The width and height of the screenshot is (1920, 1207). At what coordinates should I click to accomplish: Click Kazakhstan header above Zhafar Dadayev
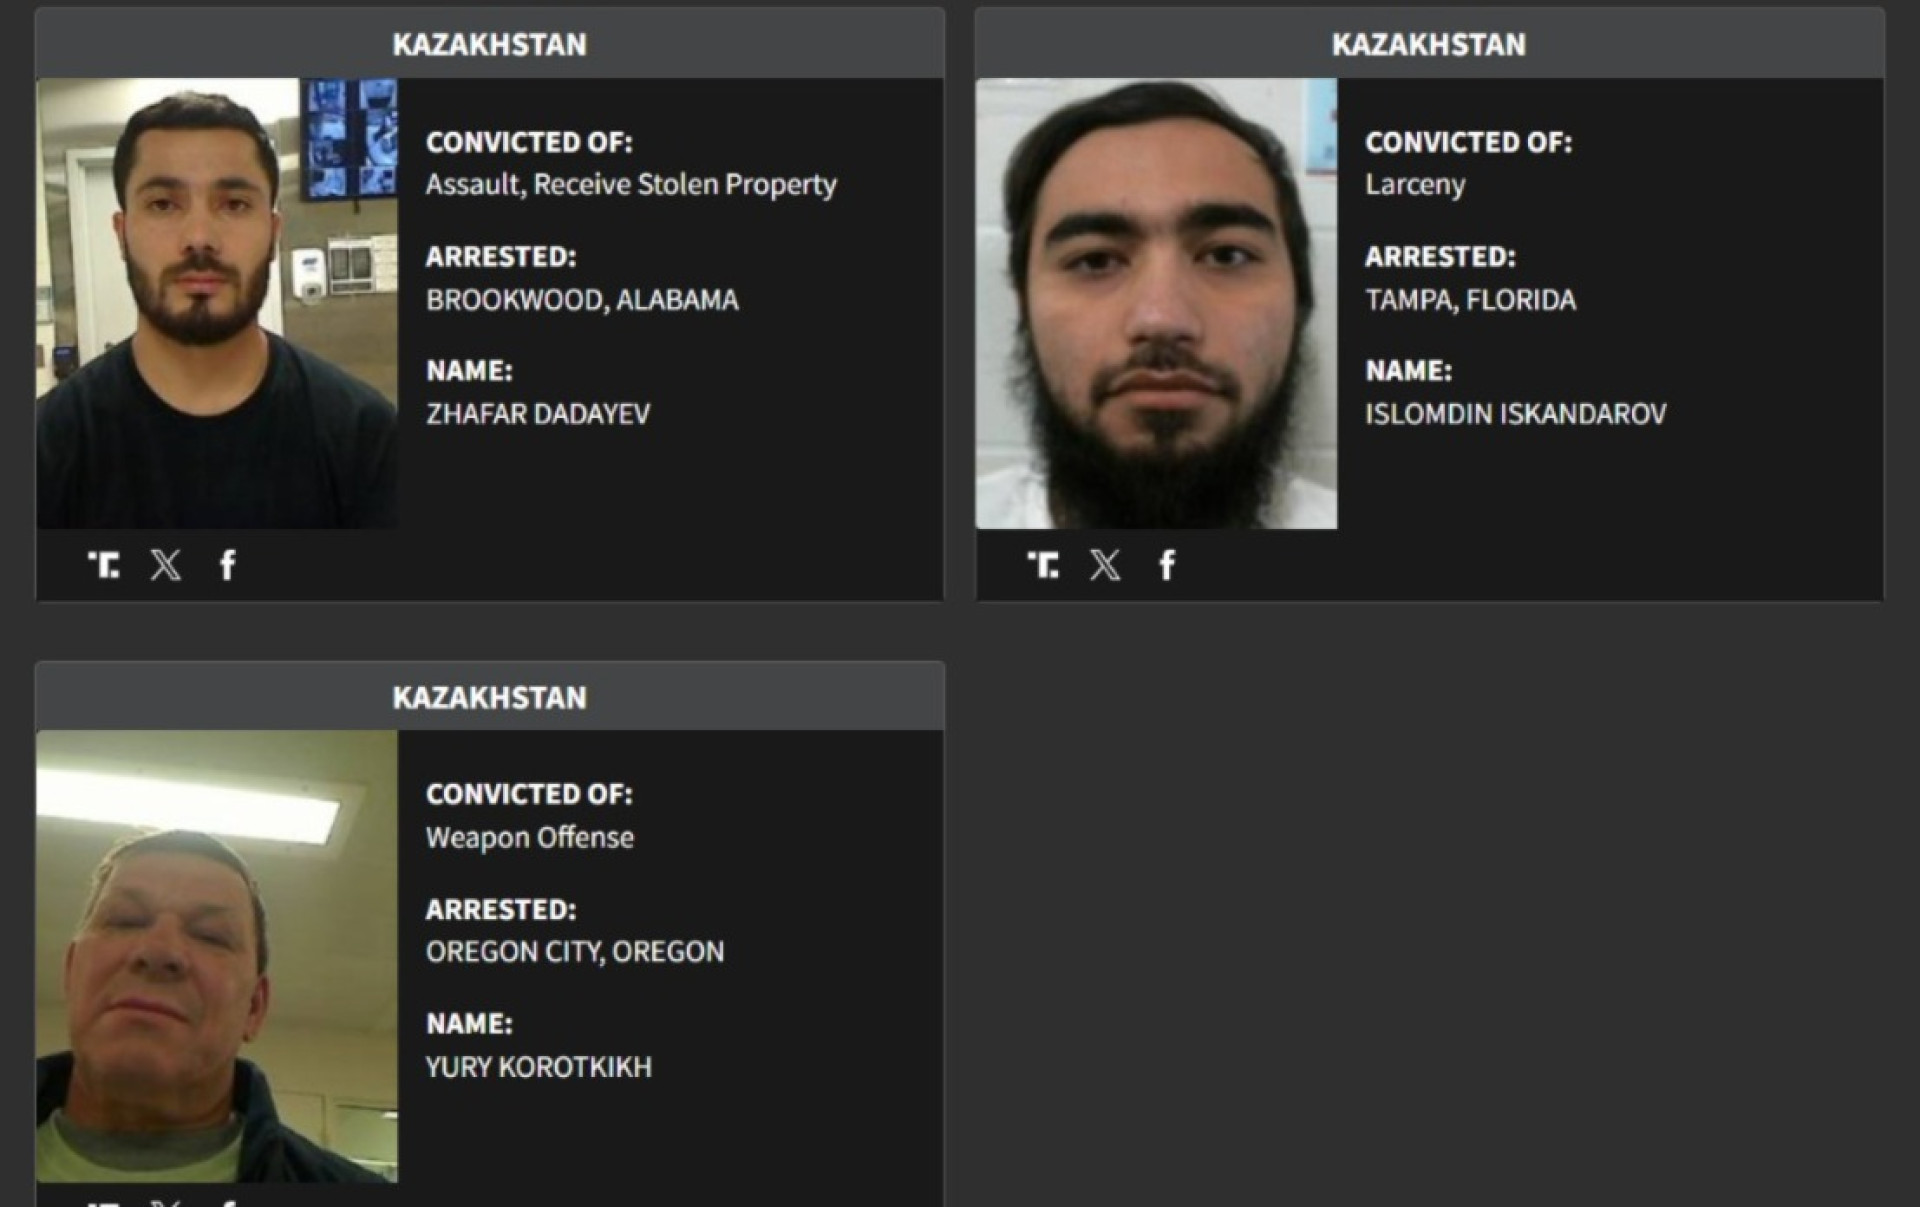[x=490, y=44]
